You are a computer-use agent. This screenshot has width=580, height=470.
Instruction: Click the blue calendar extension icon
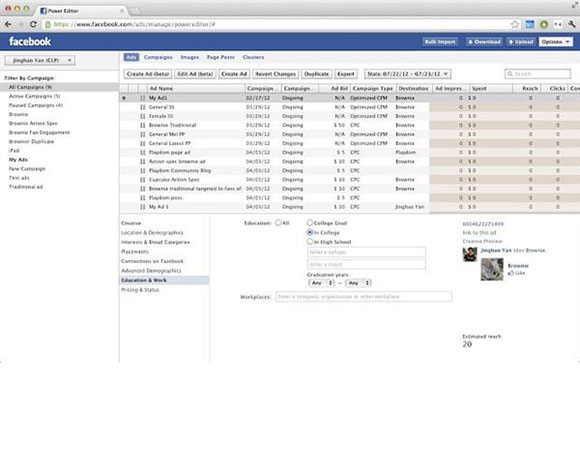pos(530,24)
